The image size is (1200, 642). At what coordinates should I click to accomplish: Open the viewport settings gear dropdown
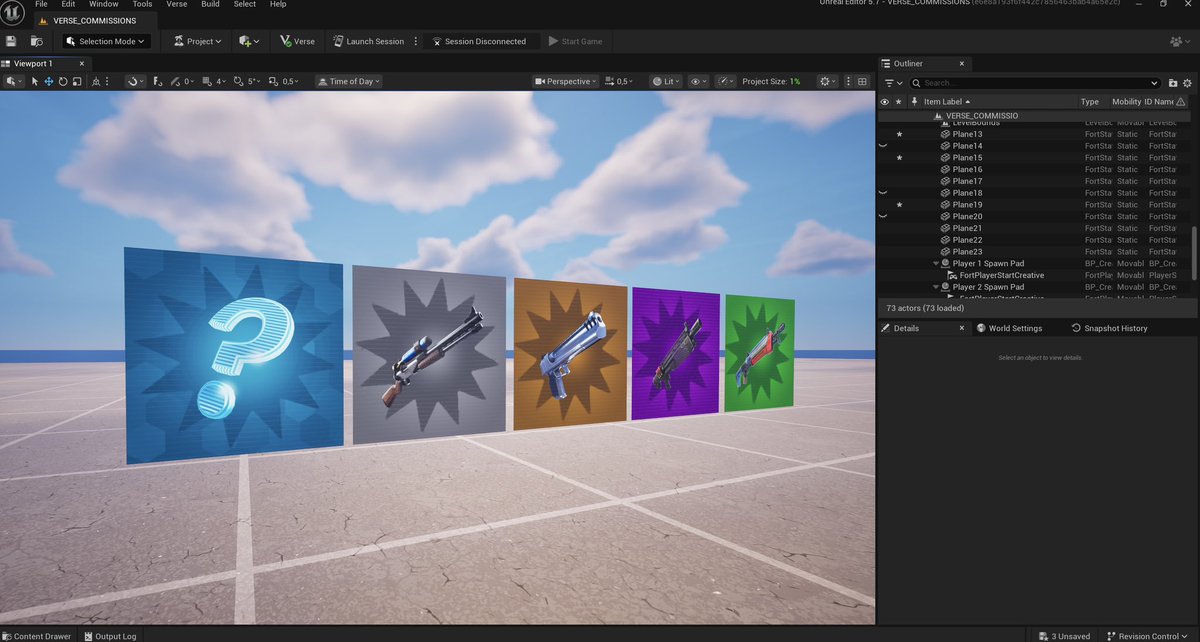pos(828,81)
